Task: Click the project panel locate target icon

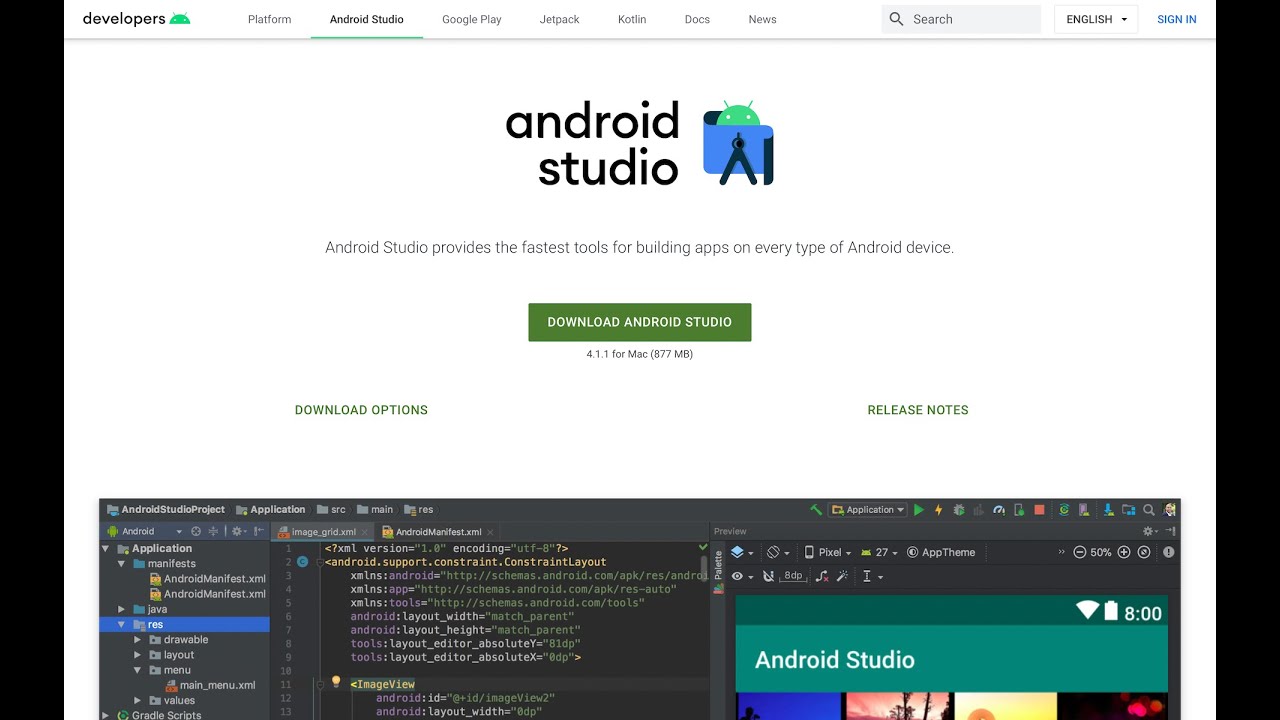Action: click(x=196, y=531)
